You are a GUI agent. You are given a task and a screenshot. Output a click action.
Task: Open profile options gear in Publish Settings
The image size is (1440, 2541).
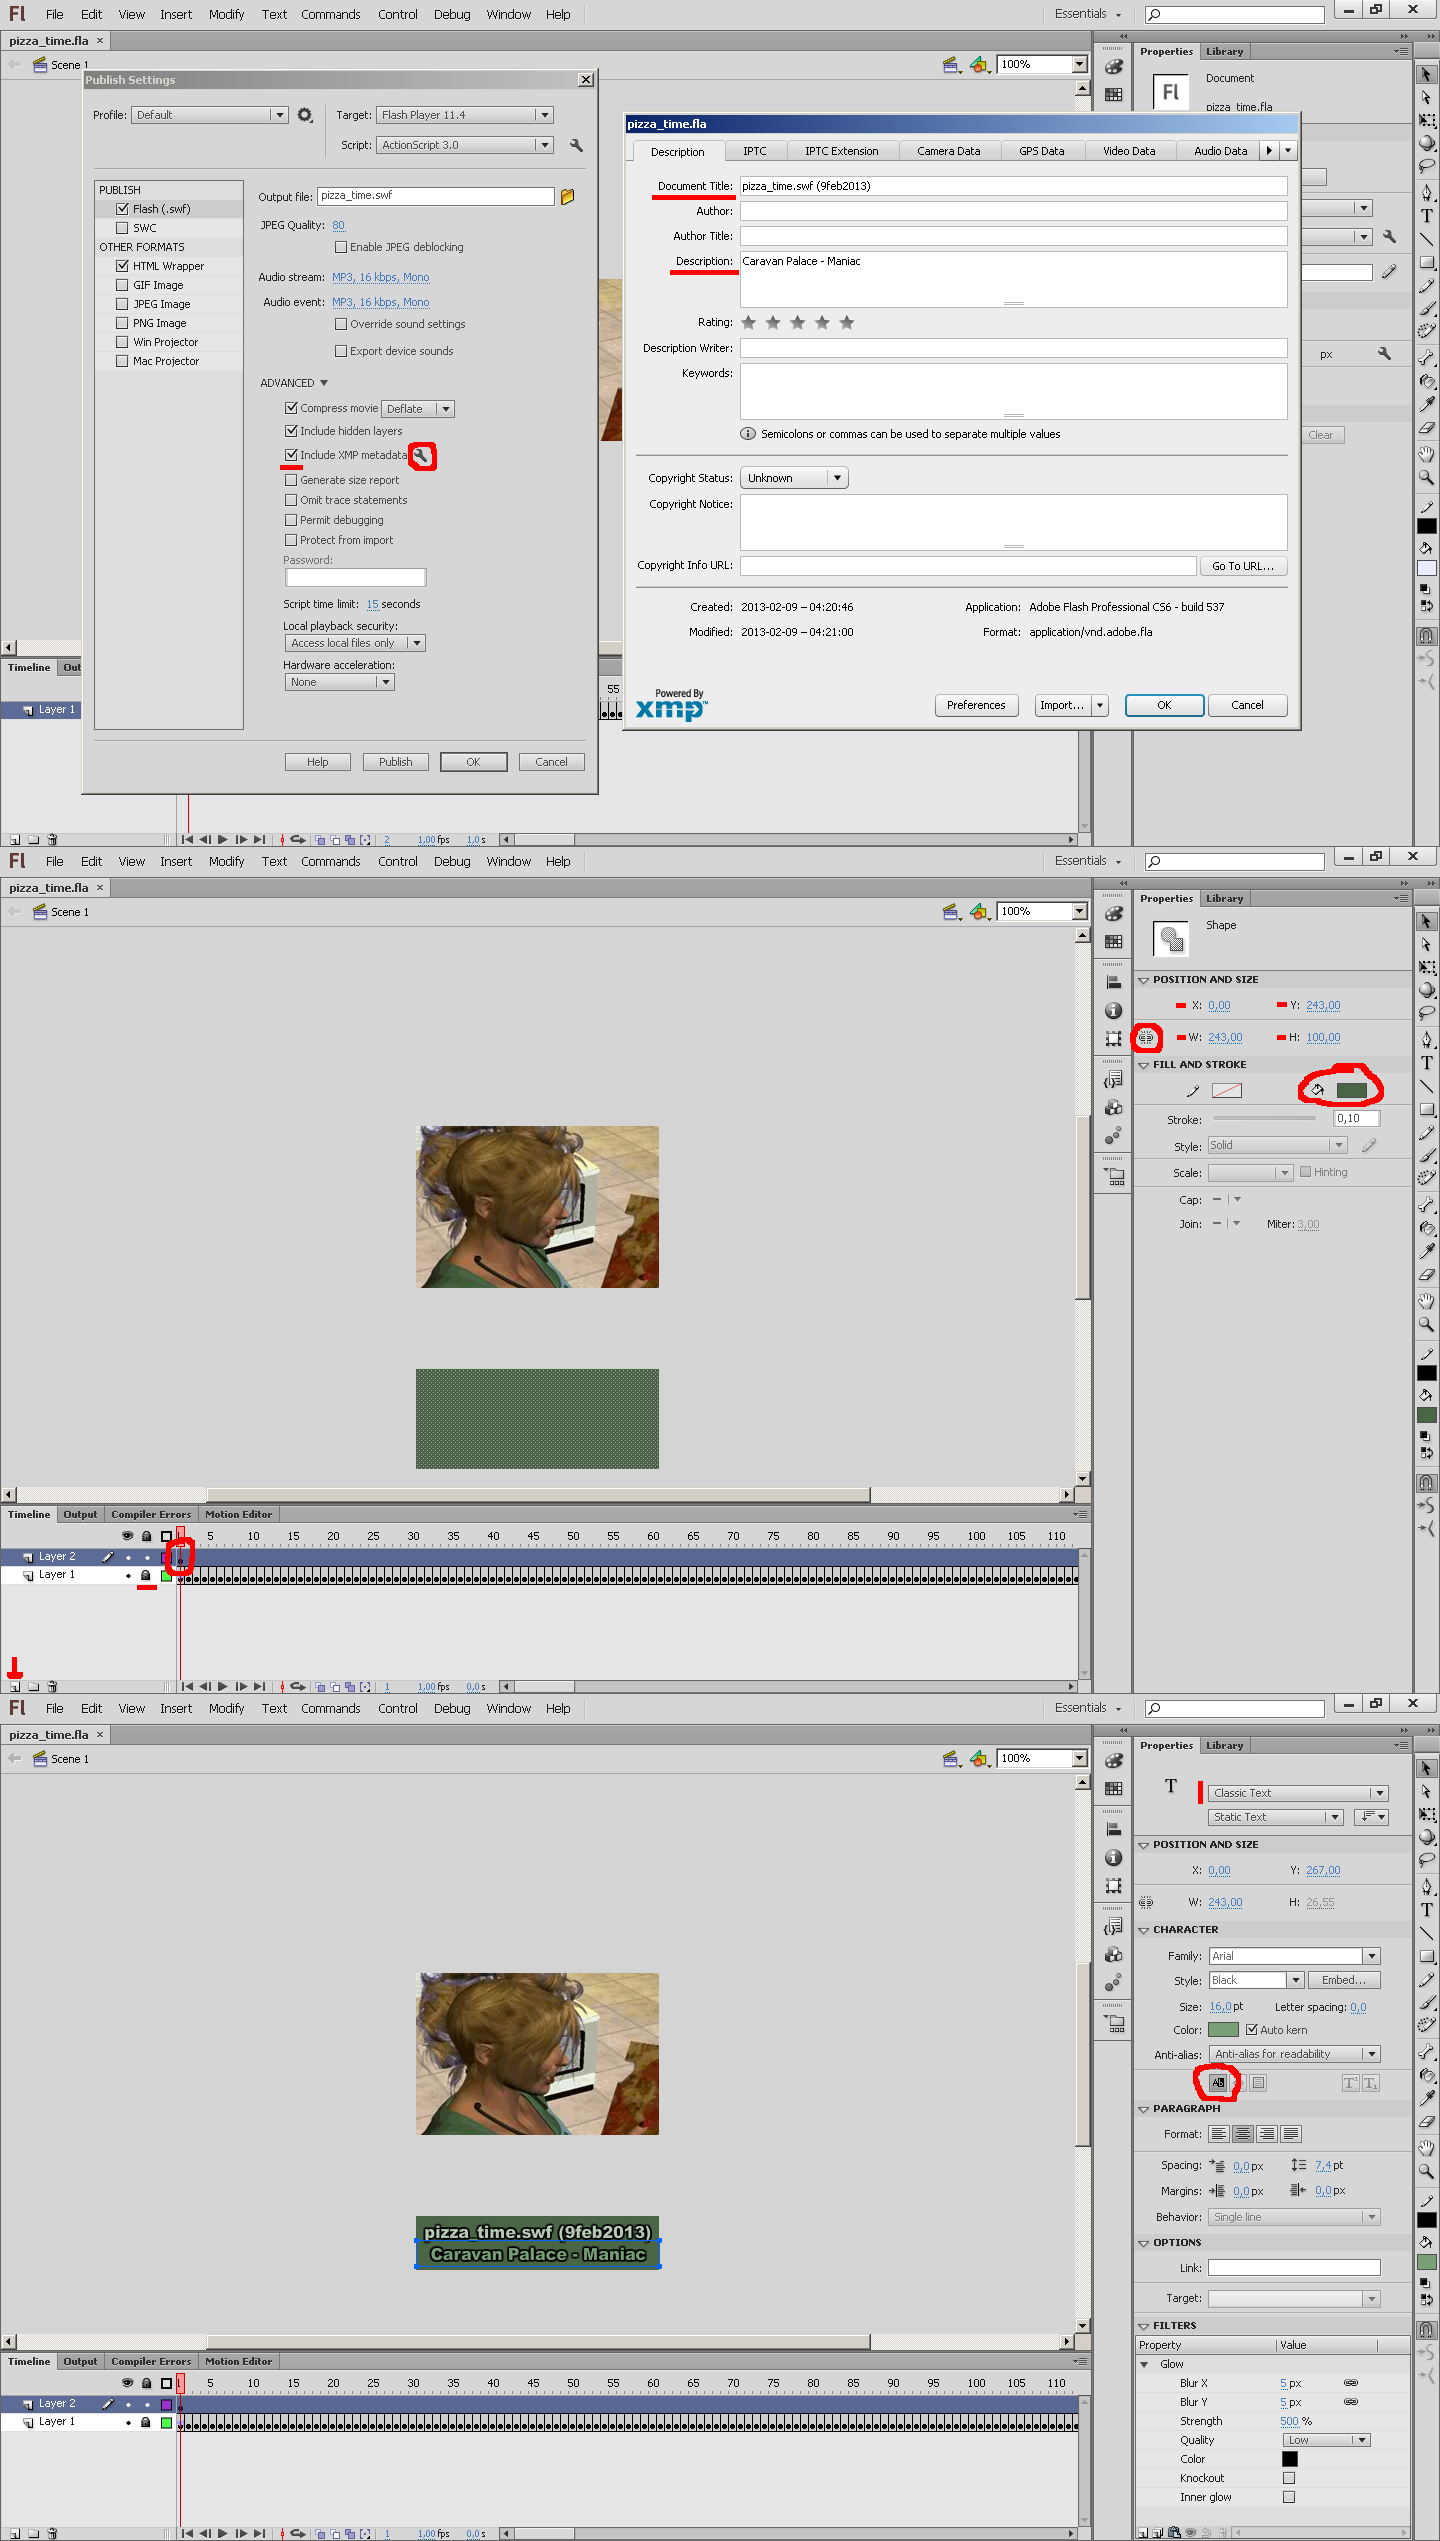(x=305, y=115)
